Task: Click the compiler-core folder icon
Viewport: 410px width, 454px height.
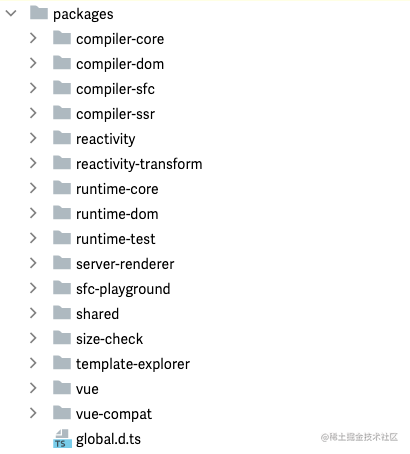Action: point(62,38)
